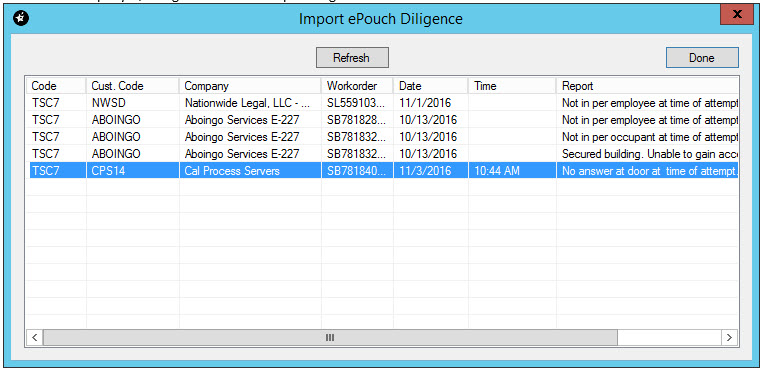Image resolution: width=764 pixels, height=372 pixels.
Task: Click the scroll right arrow
Action: 729,337
